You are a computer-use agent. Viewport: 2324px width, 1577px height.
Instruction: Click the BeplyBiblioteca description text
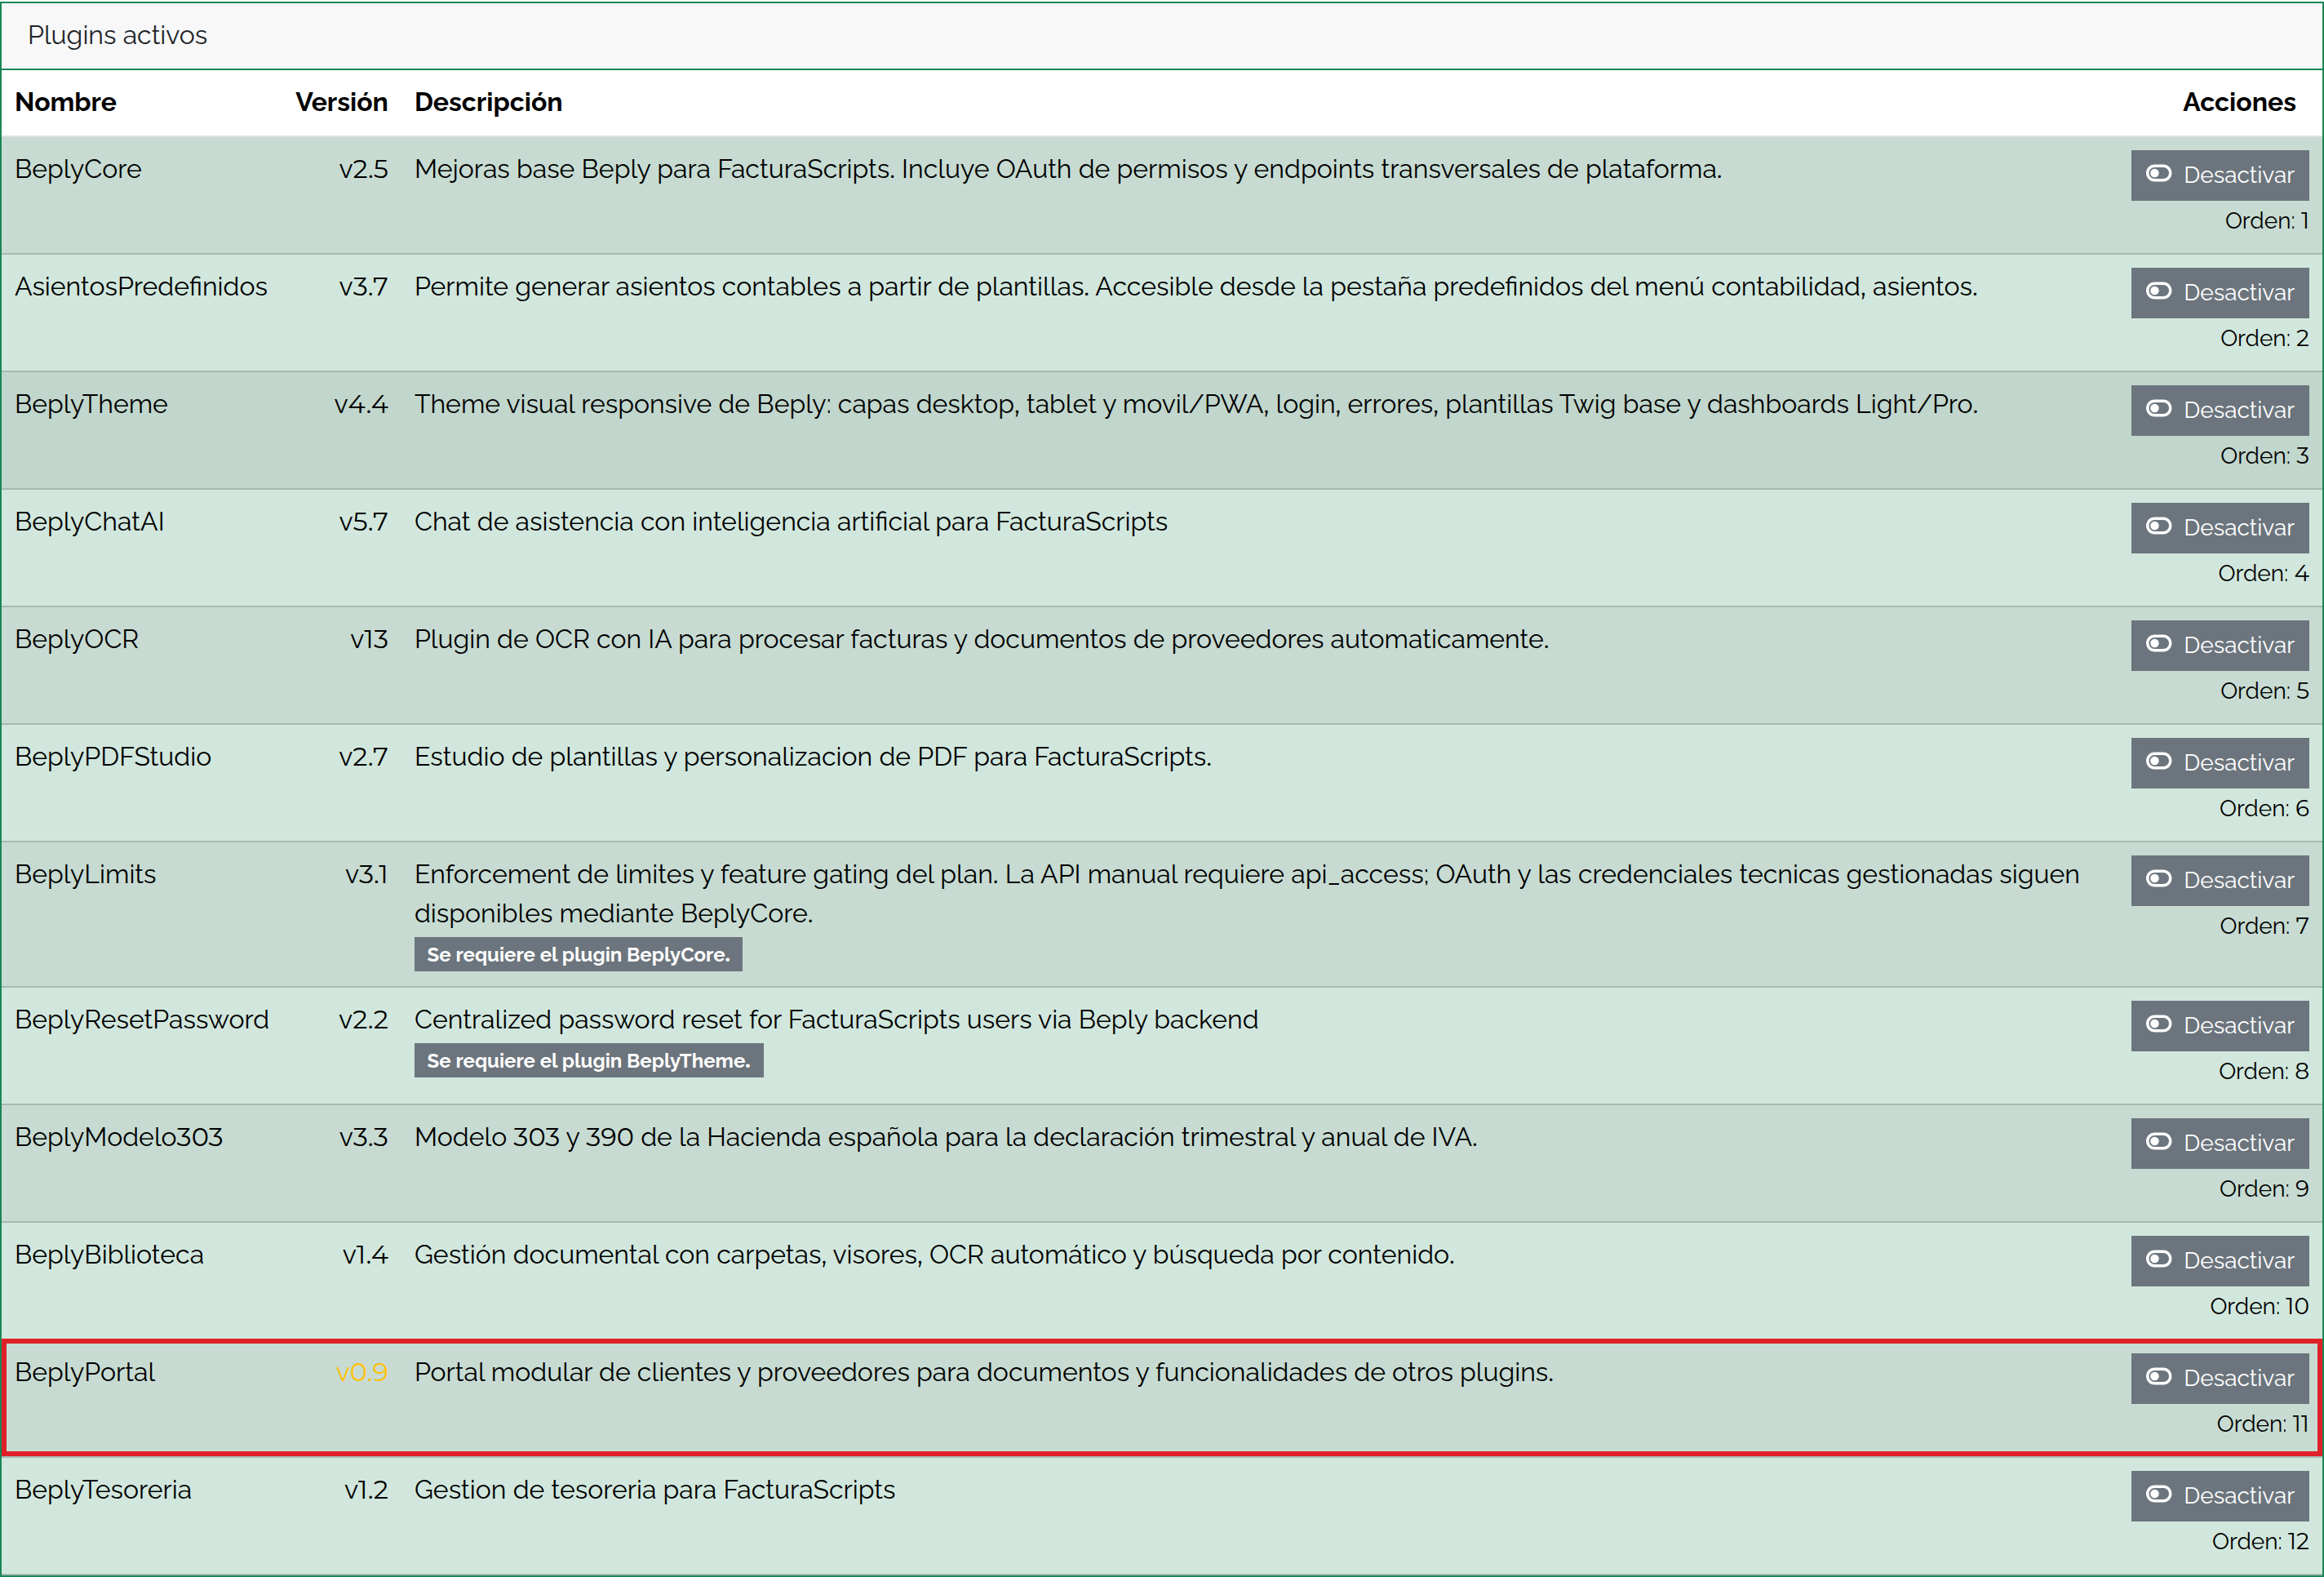pyautogui.click(x=934, y=1254)
